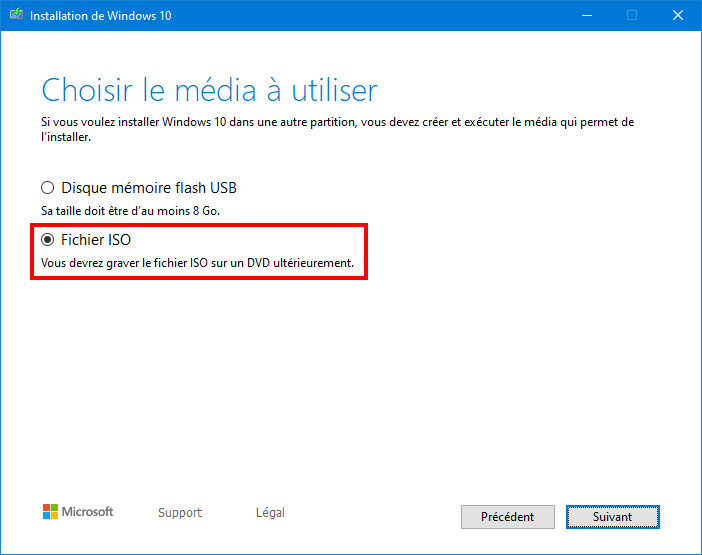702x555 pixels.
Task: Click the greyed-out maximize window icon
Action: (632, 15)
